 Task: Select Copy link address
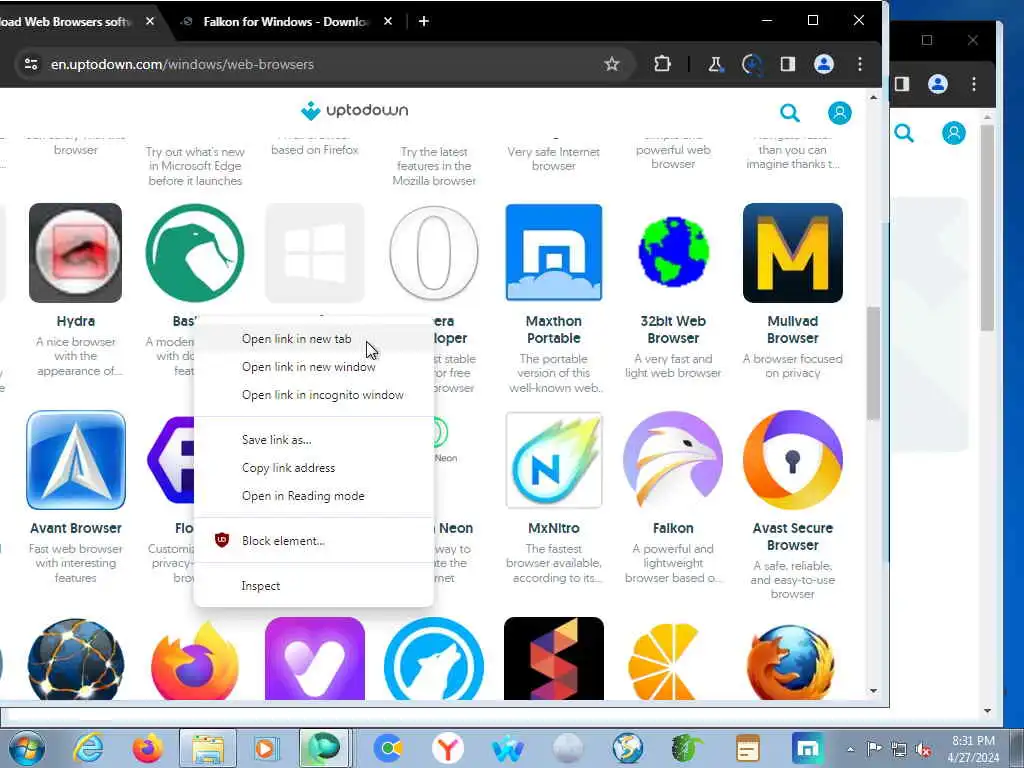(x=314, y=468)
